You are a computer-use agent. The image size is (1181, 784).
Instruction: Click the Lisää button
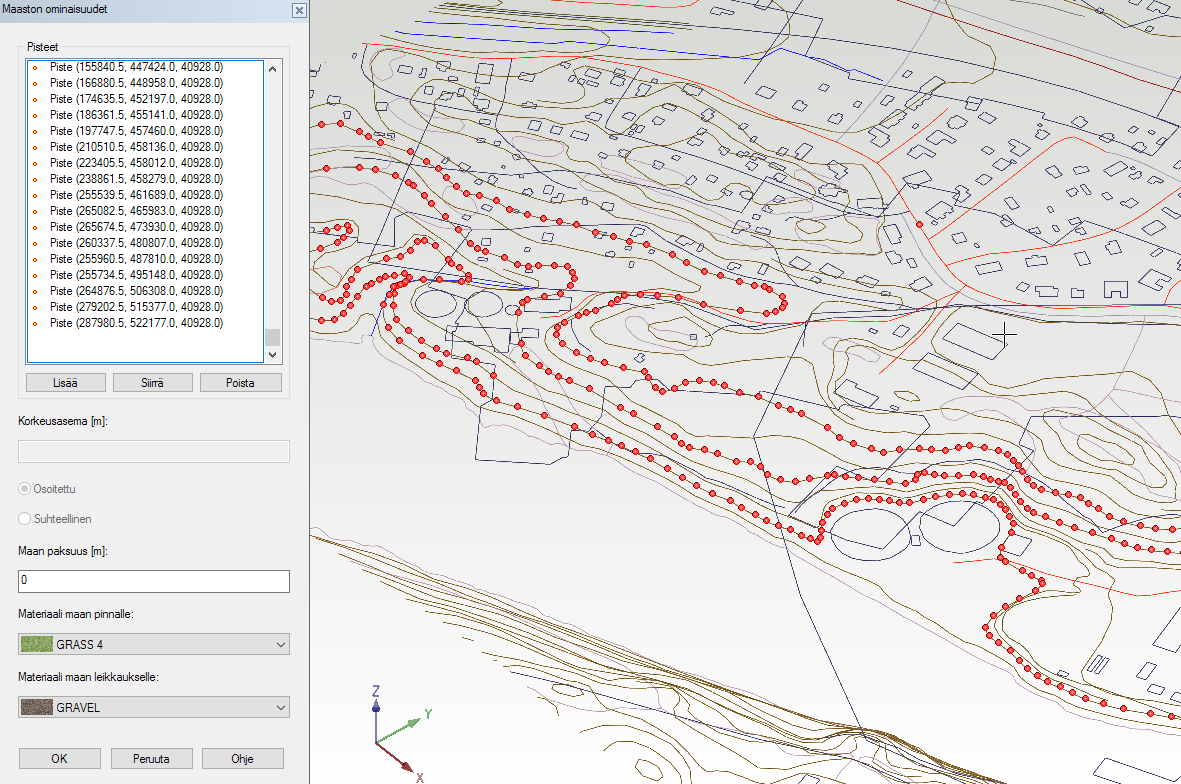(66, 383)
